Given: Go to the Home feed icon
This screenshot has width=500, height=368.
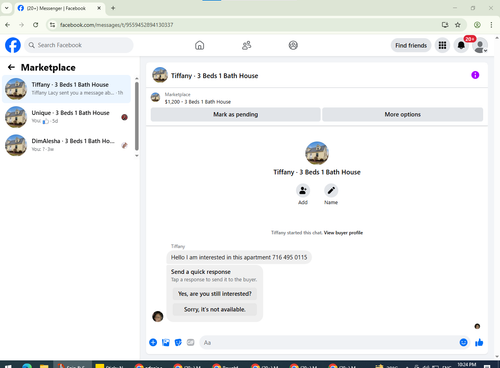Looking at the screenshot, I should pos(200,45).
